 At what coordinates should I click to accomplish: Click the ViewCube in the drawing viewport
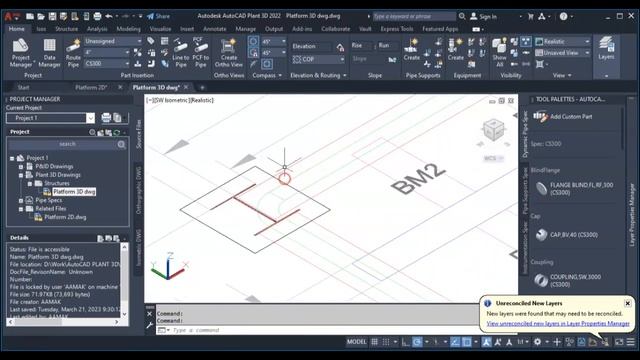[493, 131]
